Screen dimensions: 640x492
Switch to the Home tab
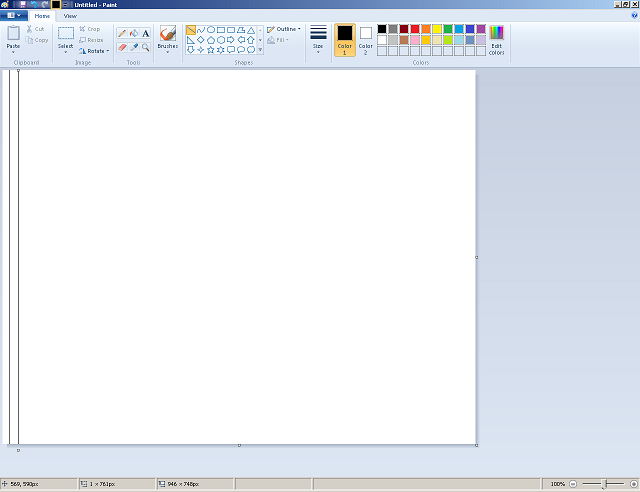(x=42, y=16)
